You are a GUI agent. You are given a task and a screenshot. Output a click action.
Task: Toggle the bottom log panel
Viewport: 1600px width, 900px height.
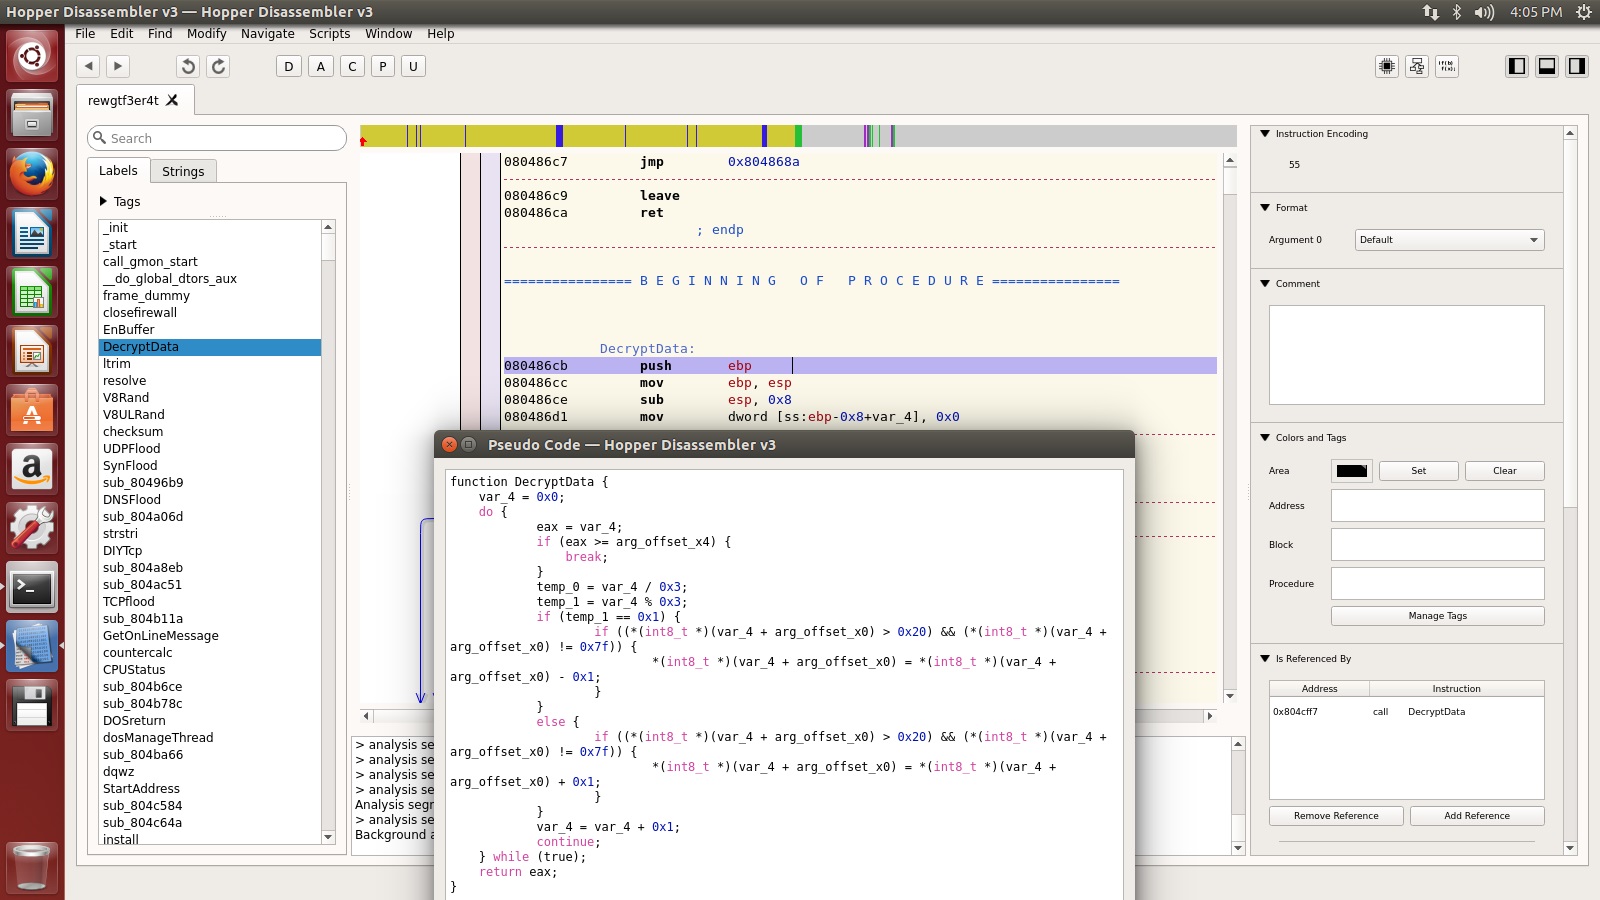coord(1547,66)
